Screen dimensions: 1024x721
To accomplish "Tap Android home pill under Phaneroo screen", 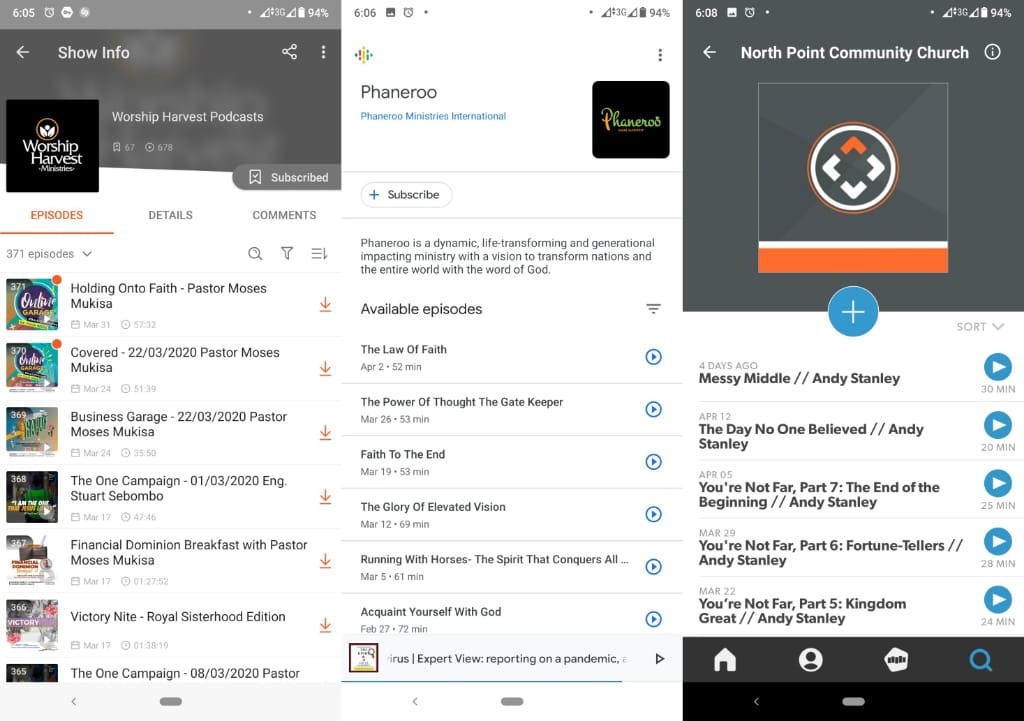I will point(512,701).
